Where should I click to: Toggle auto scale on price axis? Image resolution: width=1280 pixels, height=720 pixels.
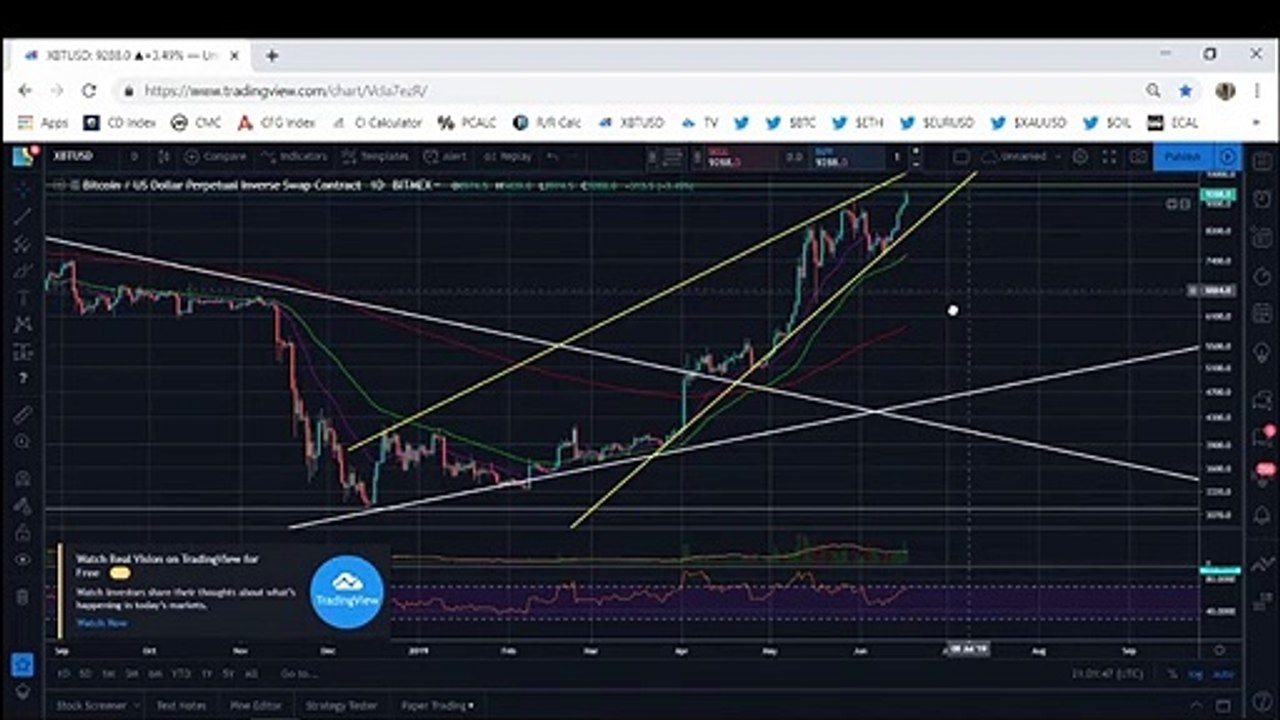1222,675
